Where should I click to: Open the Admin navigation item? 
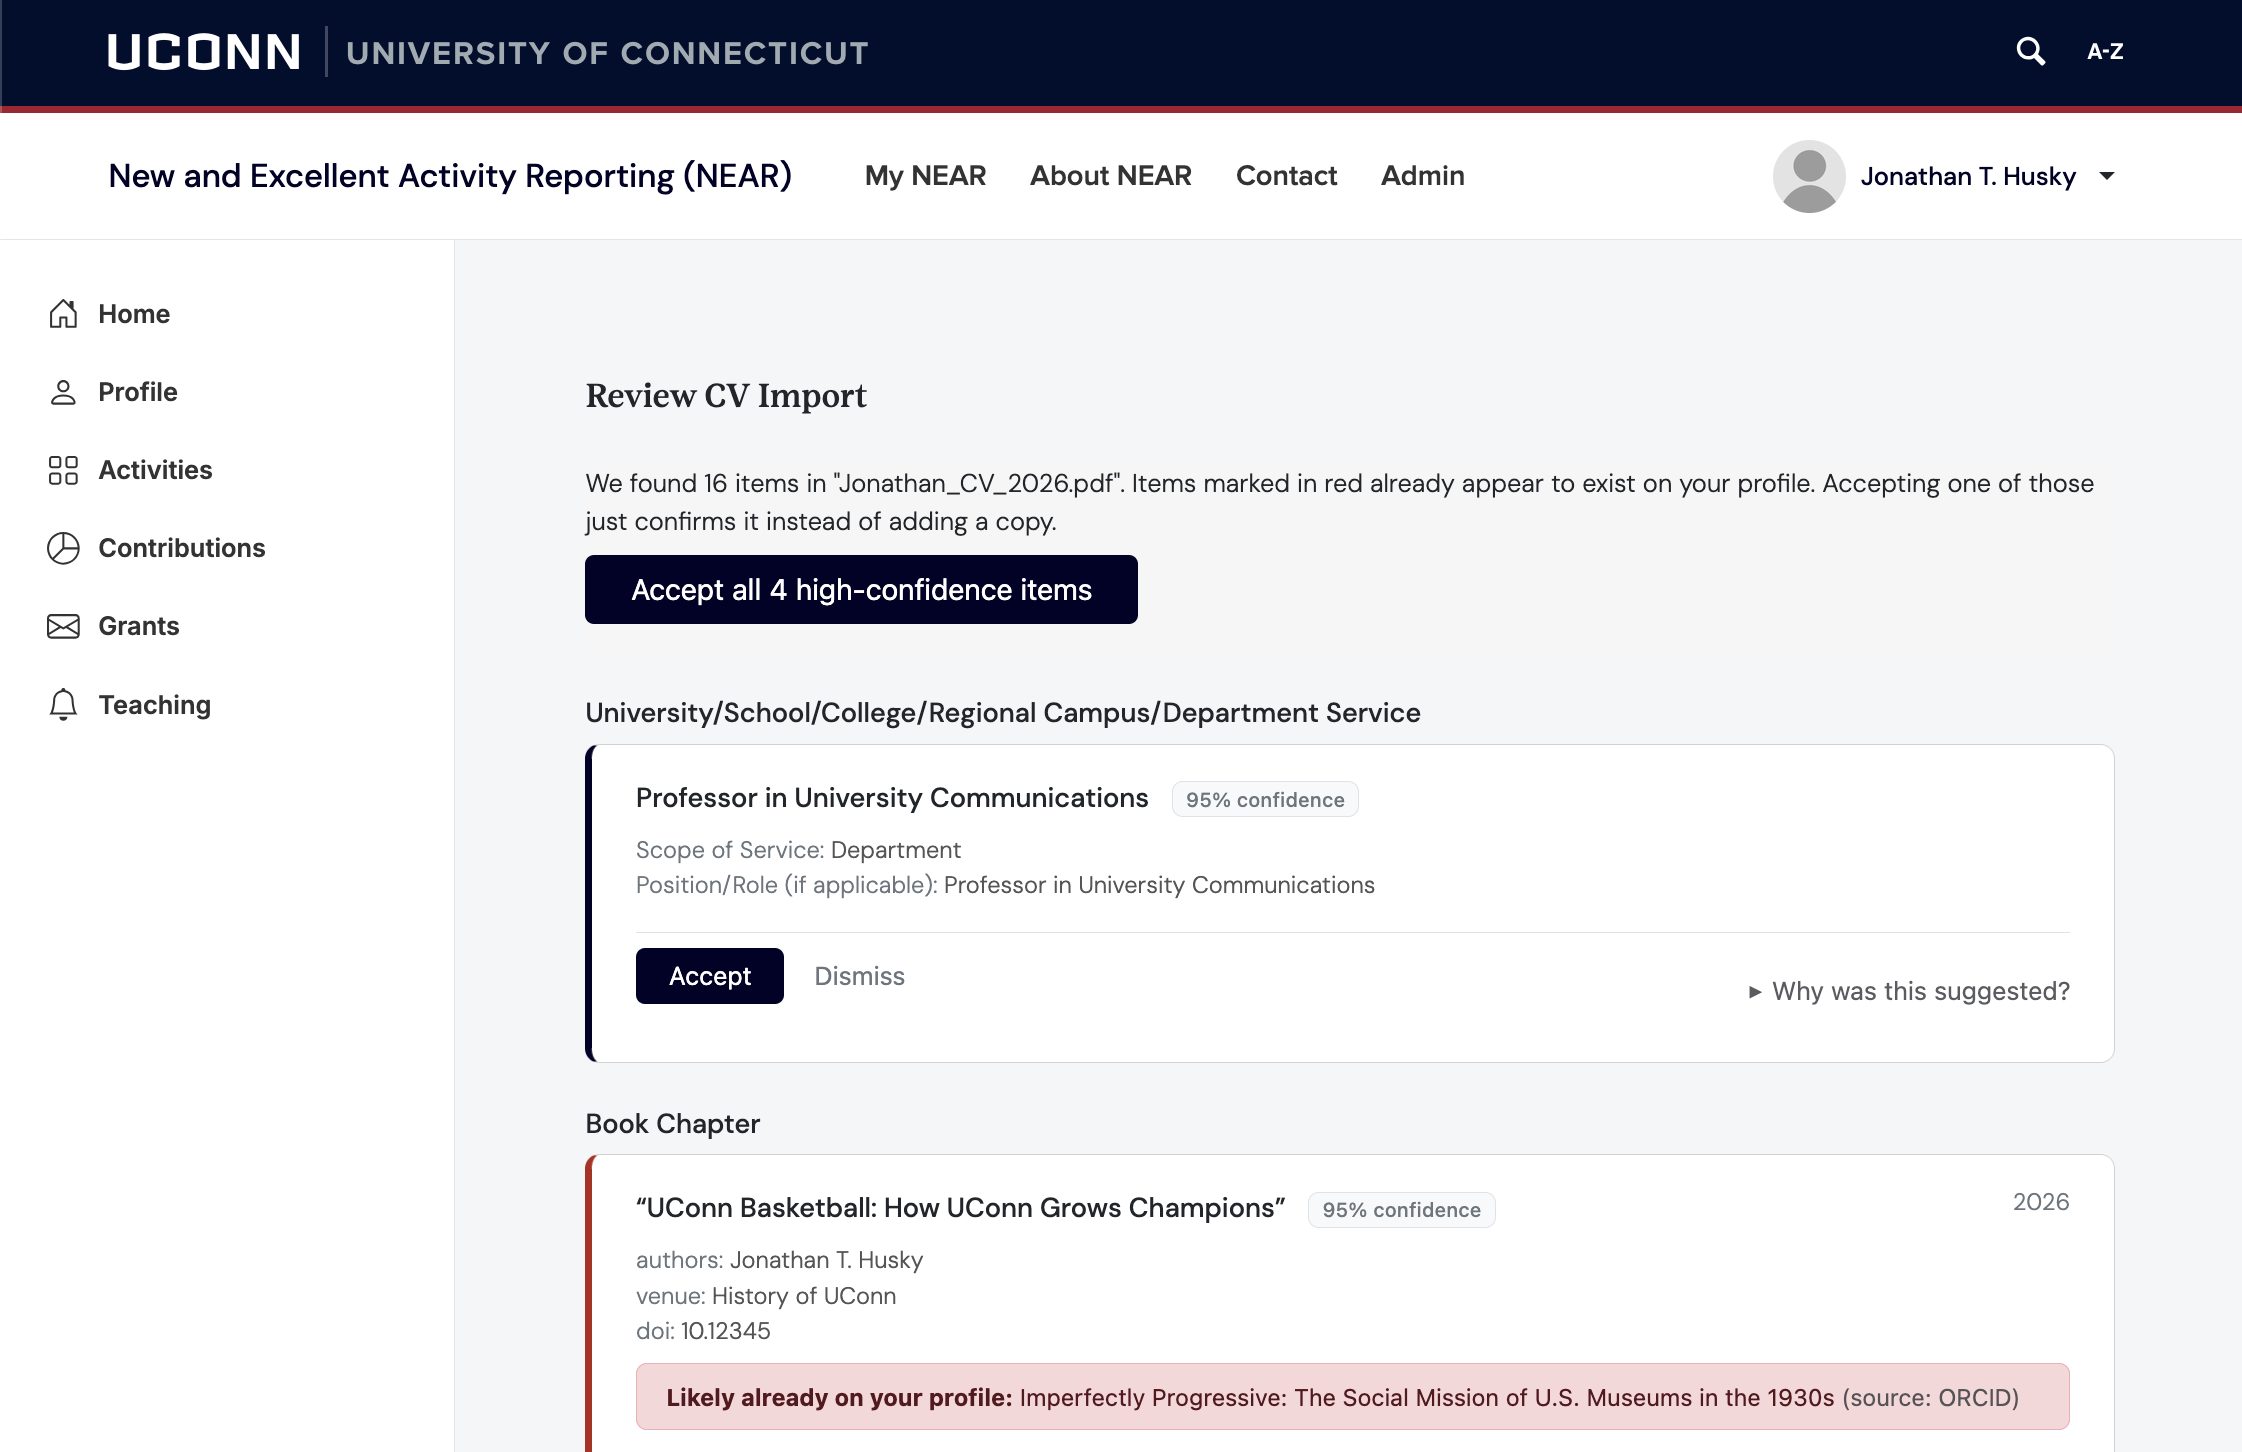click(x=1422, y=176)
